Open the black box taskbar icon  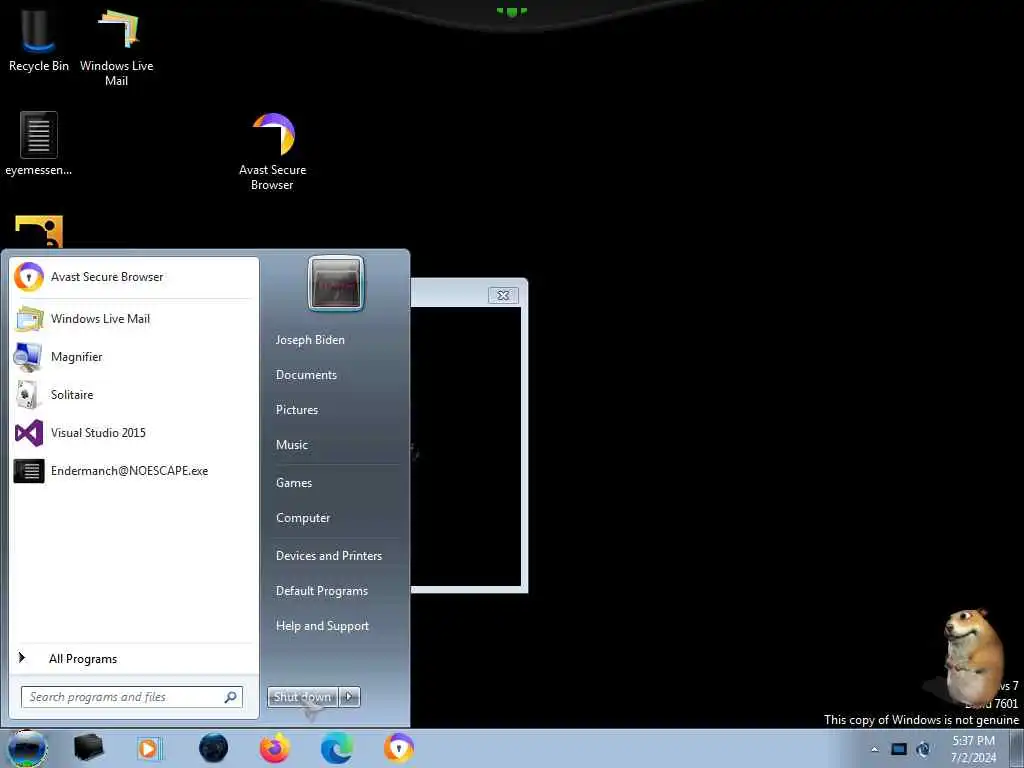click(88, 748)
